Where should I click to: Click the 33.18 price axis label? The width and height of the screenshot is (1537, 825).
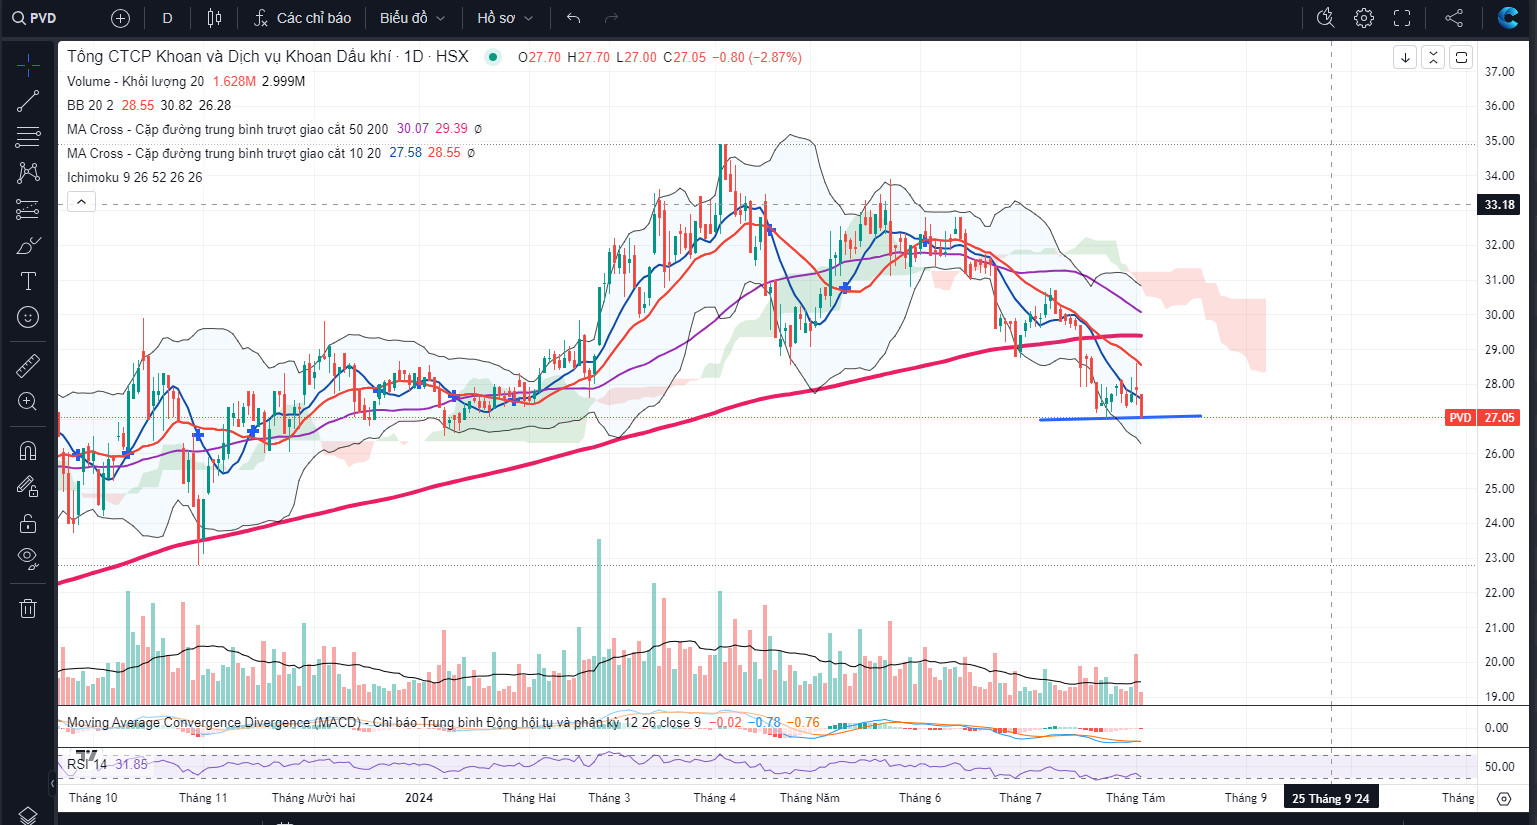(x=1499, y=204)
